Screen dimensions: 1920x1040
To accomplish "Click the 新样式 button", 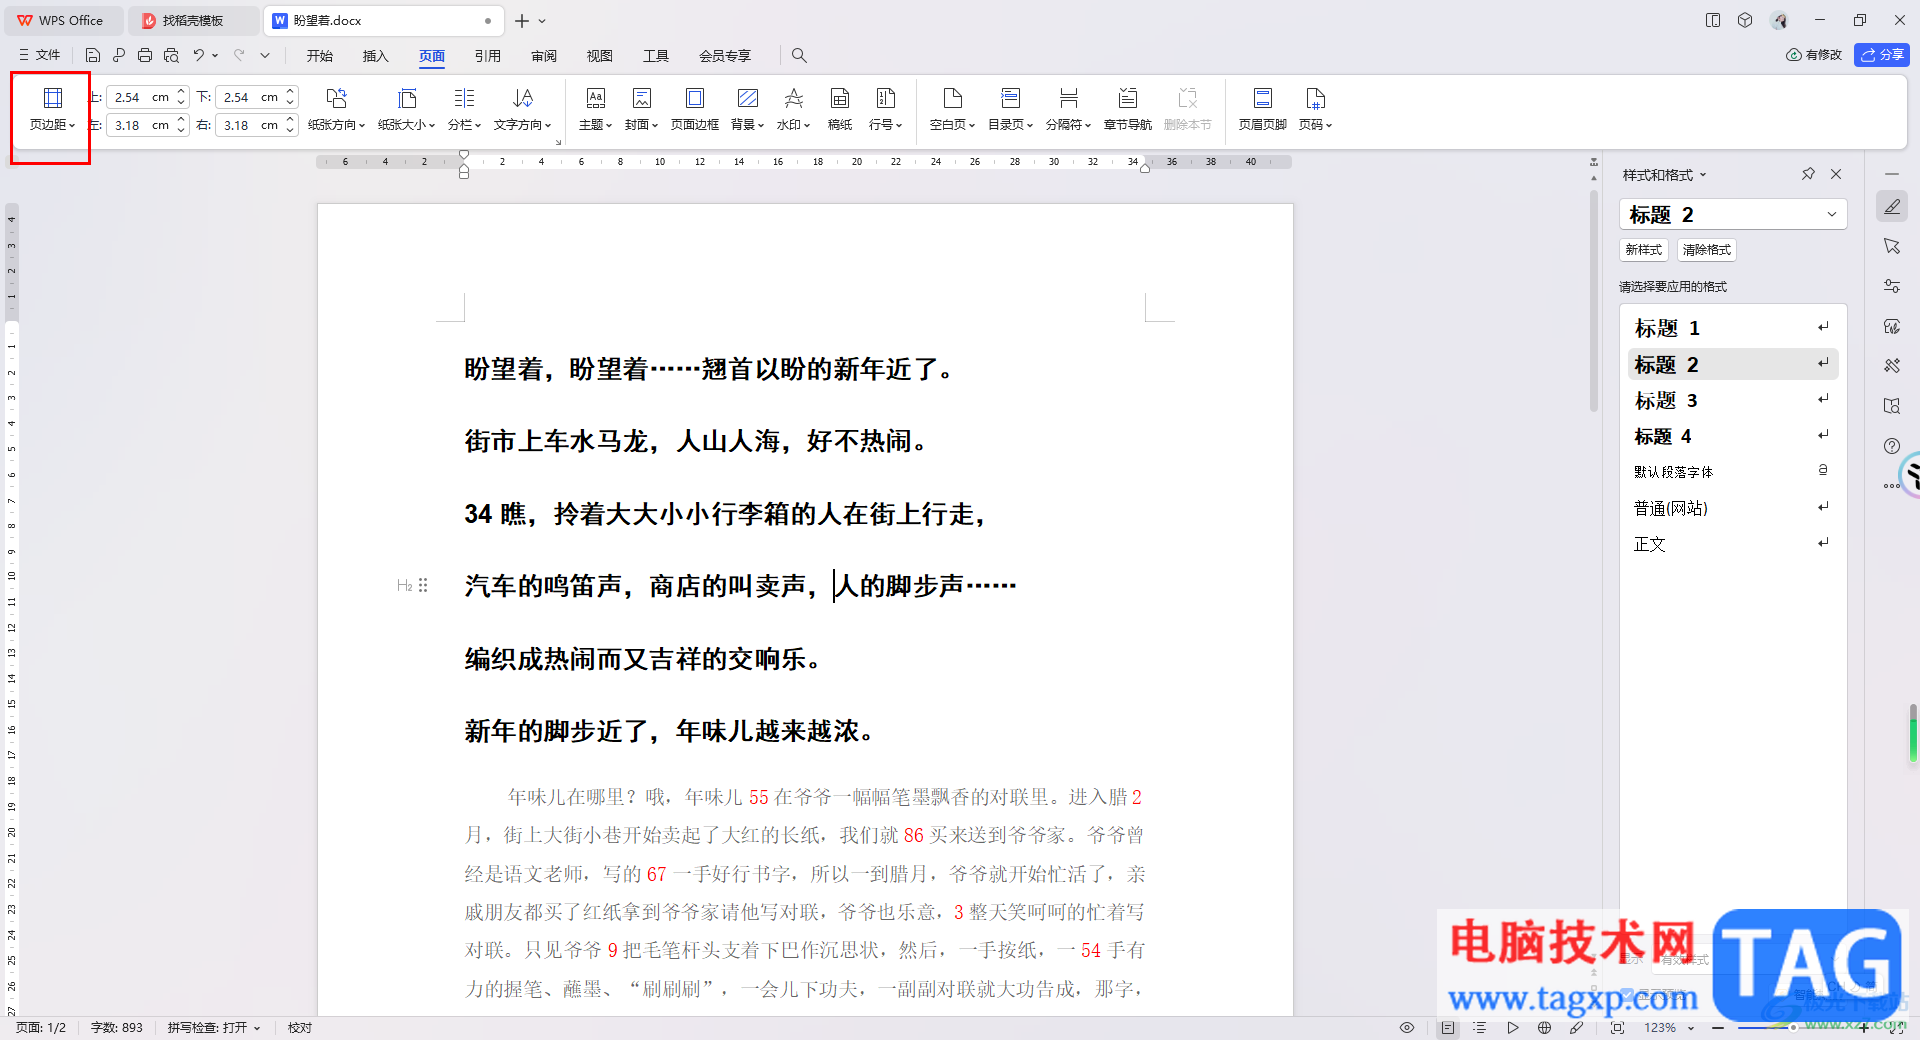I will pos(1643,250).
